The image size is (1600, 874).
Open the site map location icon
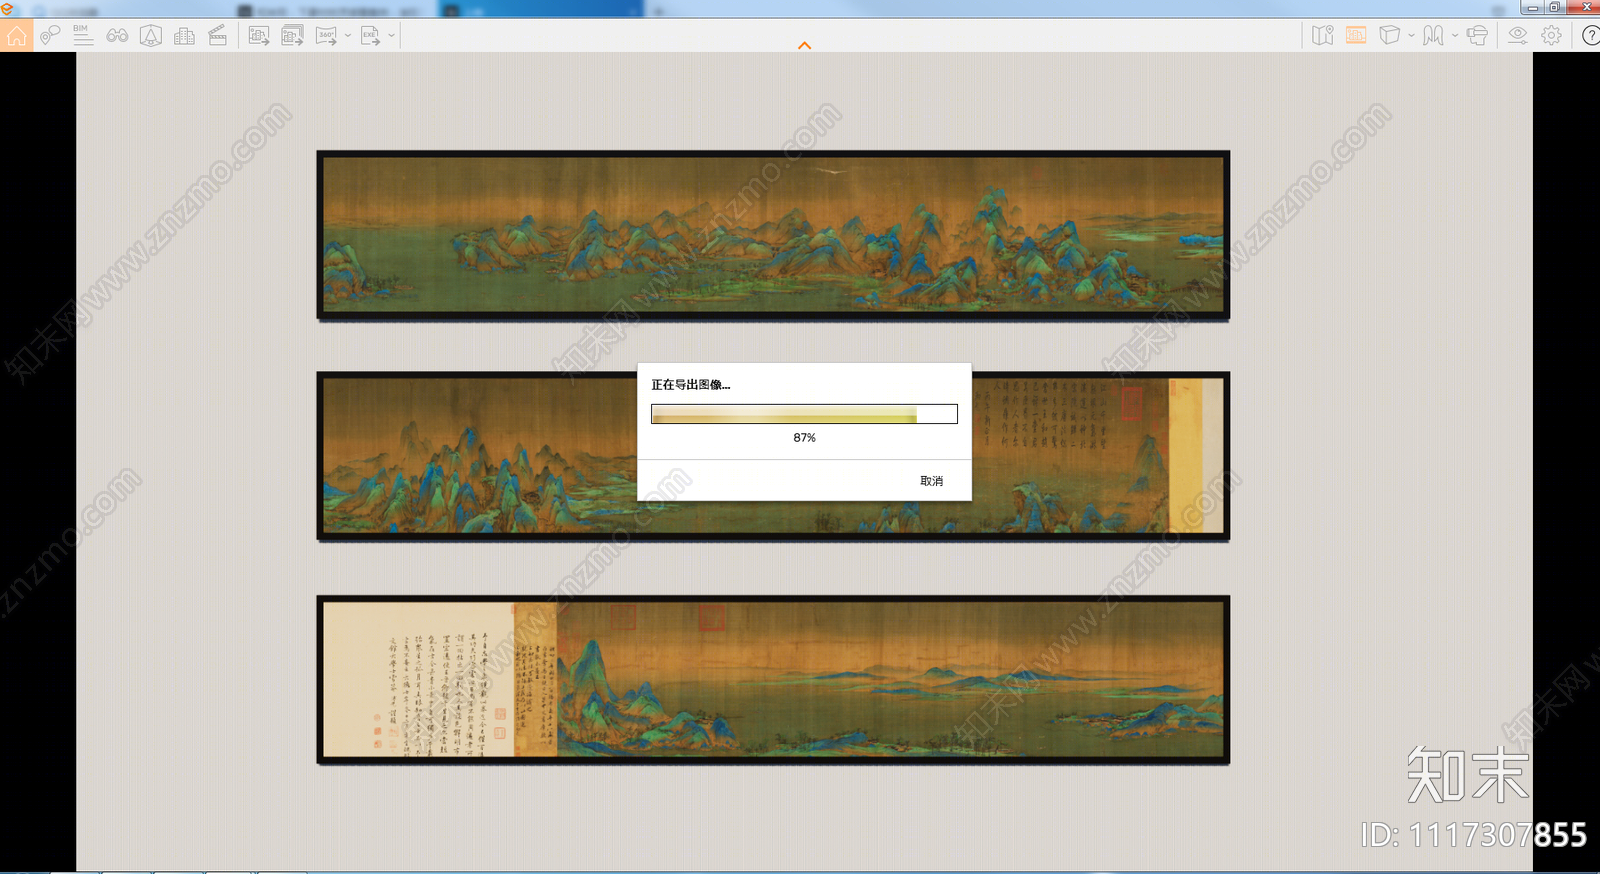(1323, 36)
